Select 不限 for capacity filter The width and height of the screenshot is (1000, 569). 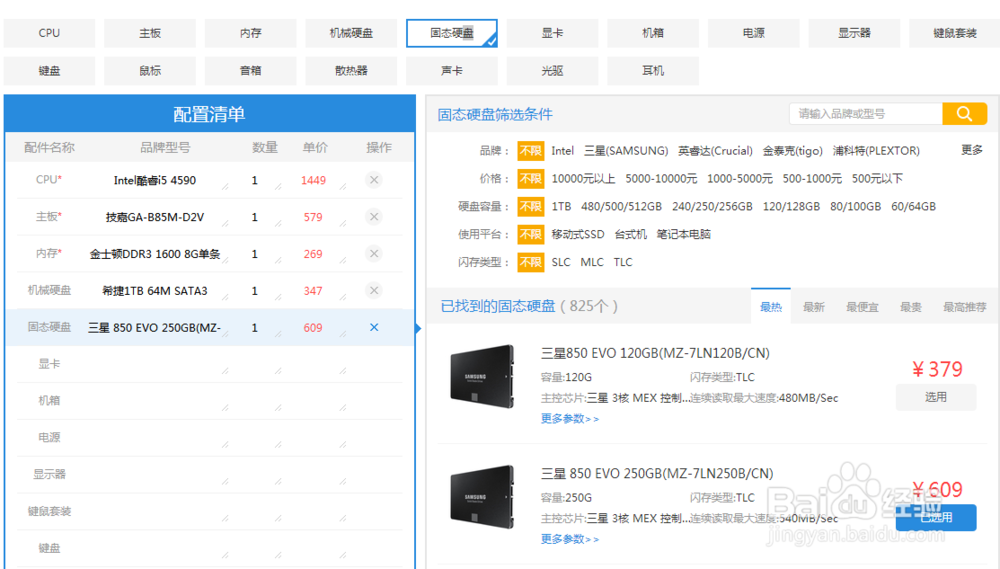point(531,207)
